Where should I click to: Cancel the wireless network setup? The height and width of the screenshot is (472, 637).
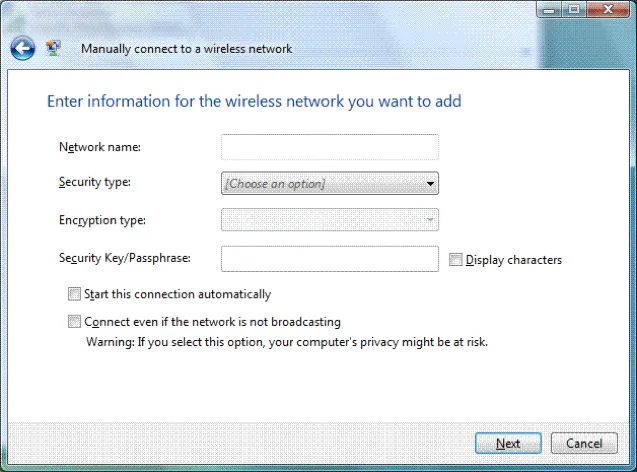click(584, 443)
